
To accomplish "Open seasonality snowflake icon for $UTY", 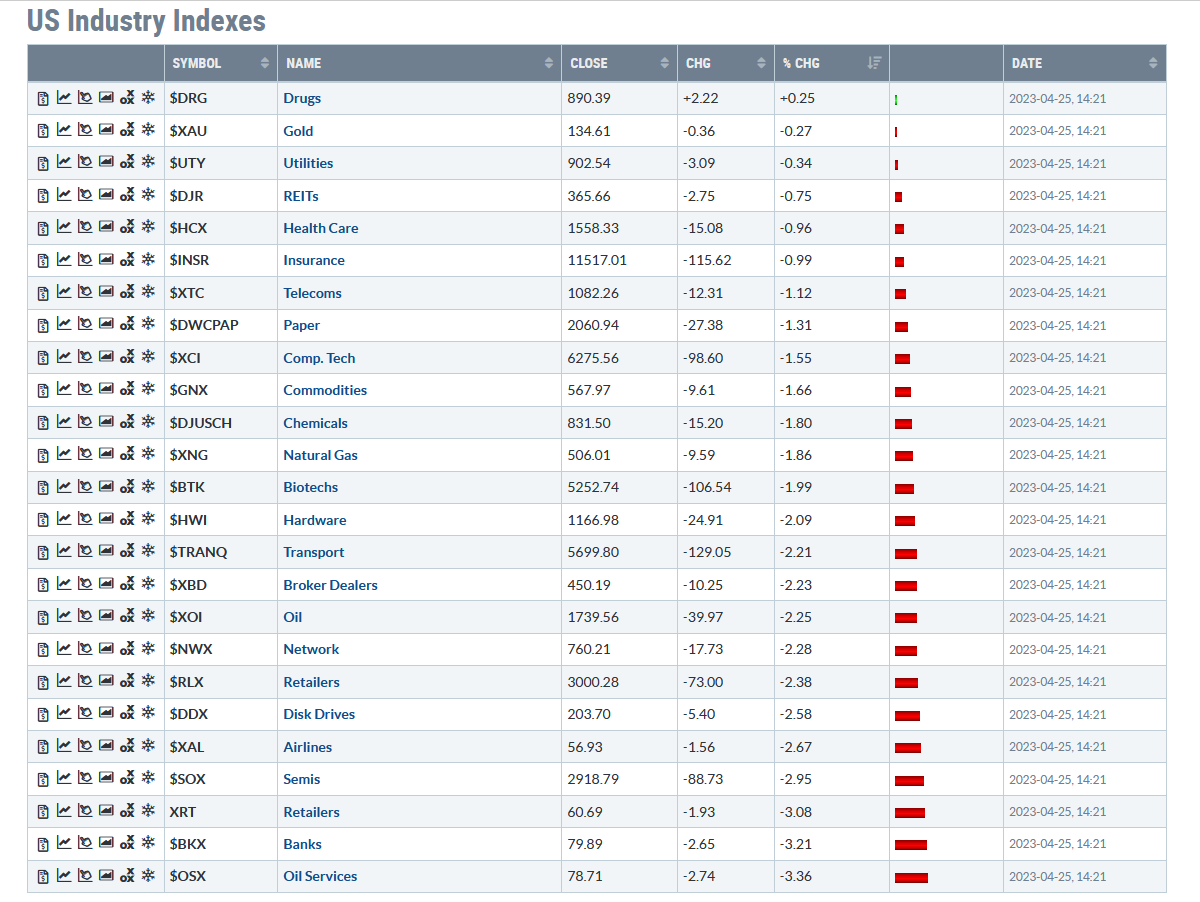I will coord(148,163).
